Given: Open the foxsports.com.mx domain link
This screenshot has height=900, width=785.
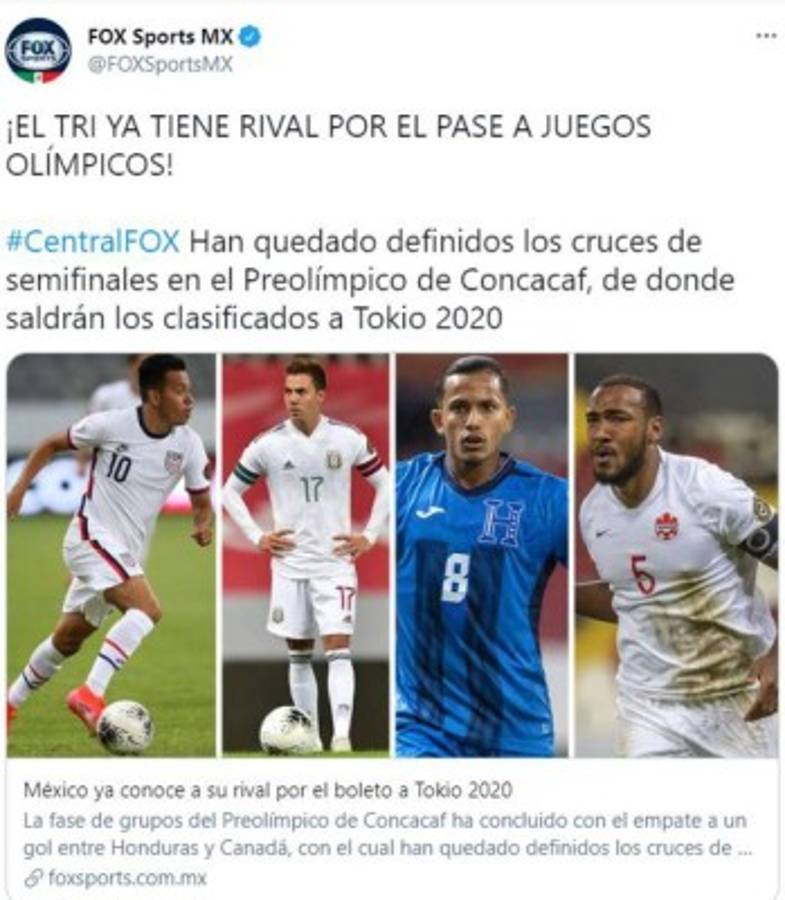Looking at the screenshot, I should [127, 878].
